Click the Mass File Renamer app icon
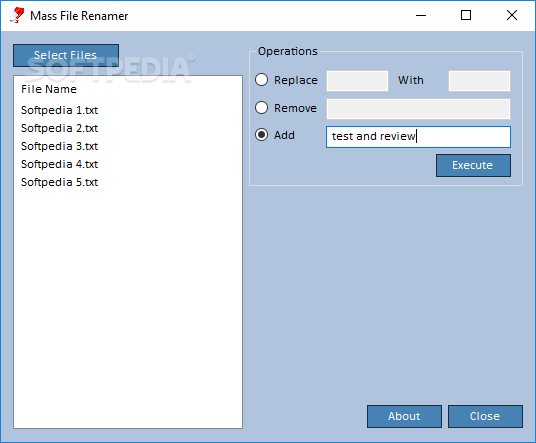 coord(17,16)
